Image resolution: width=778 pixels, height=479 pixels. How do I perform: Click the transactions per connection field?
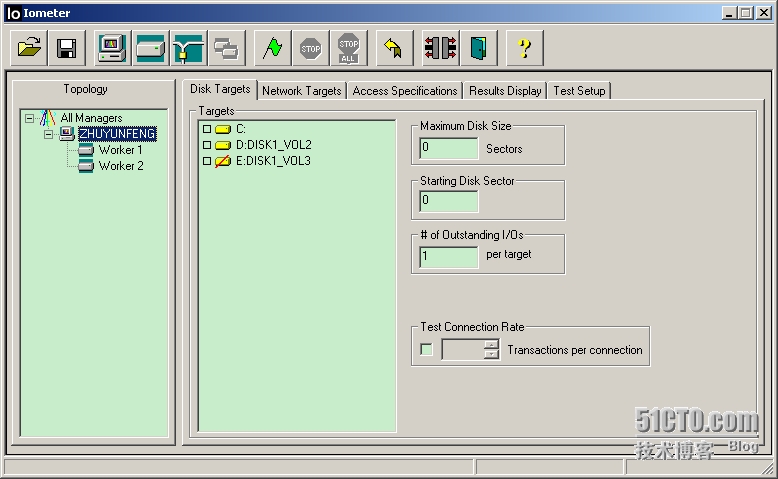463,349
